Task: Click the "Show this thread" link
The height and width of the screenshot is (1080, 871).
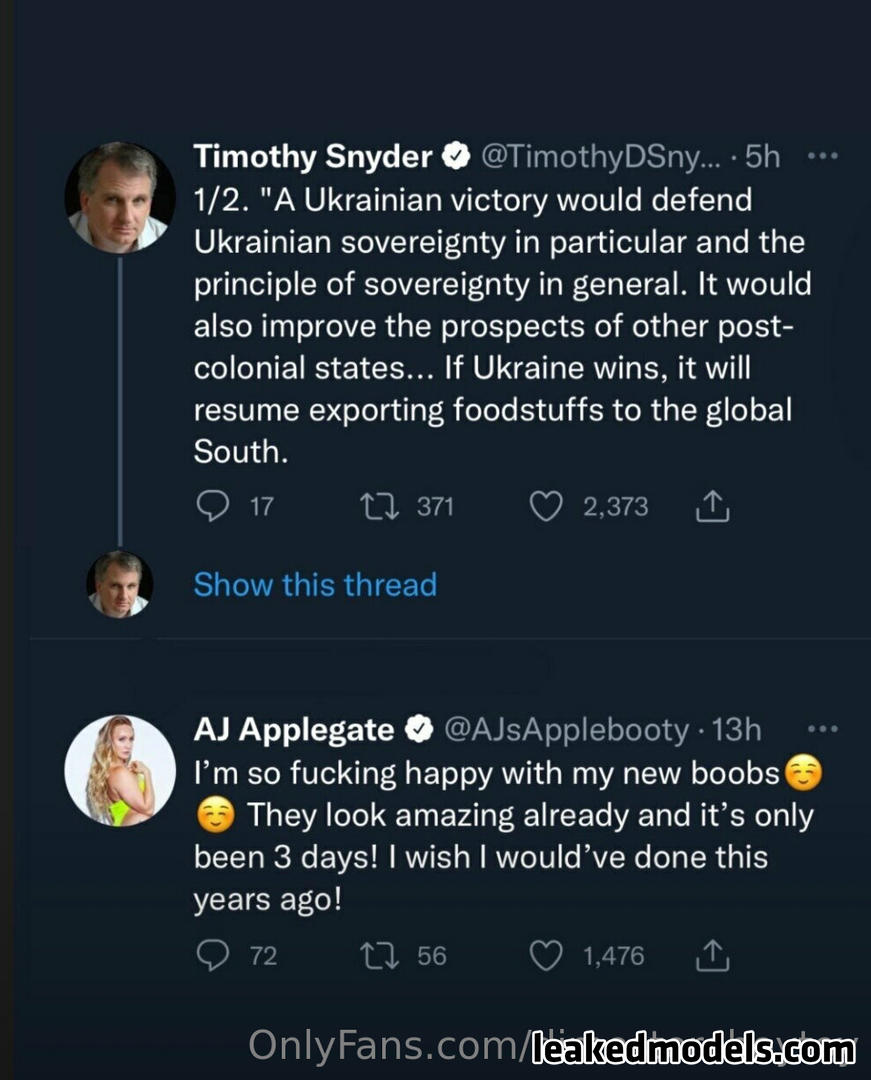Action: click(315, 584)
